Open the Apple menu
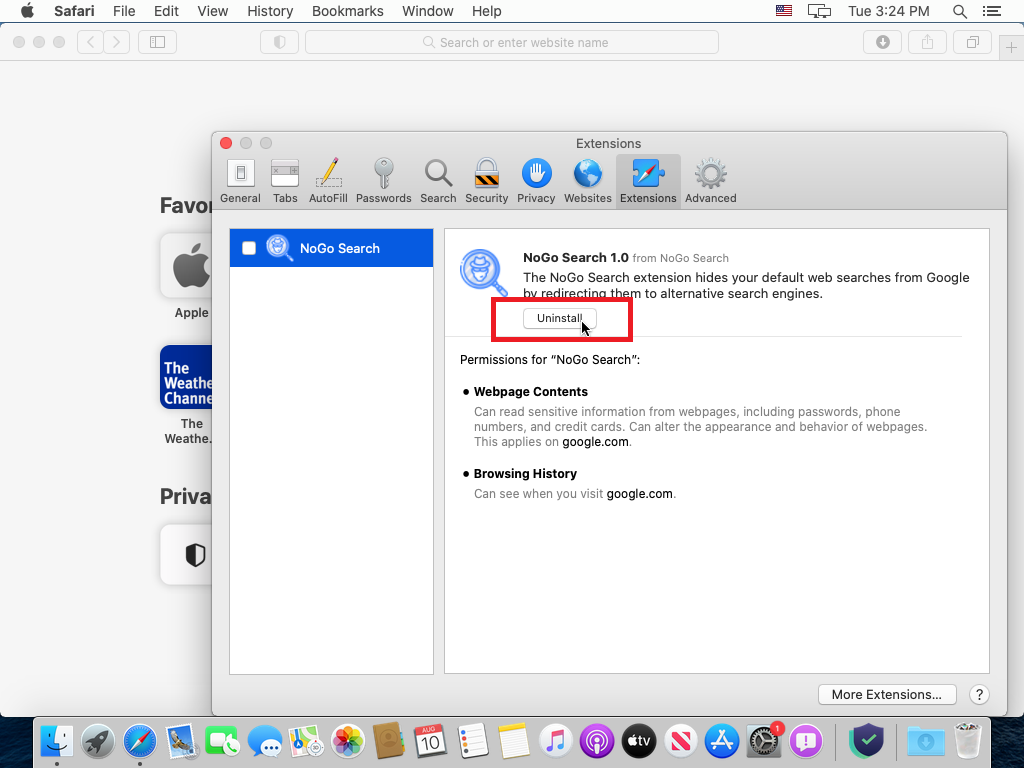Image resolution: width=1024 pixels, height=768 pixels. coord(27,11)
